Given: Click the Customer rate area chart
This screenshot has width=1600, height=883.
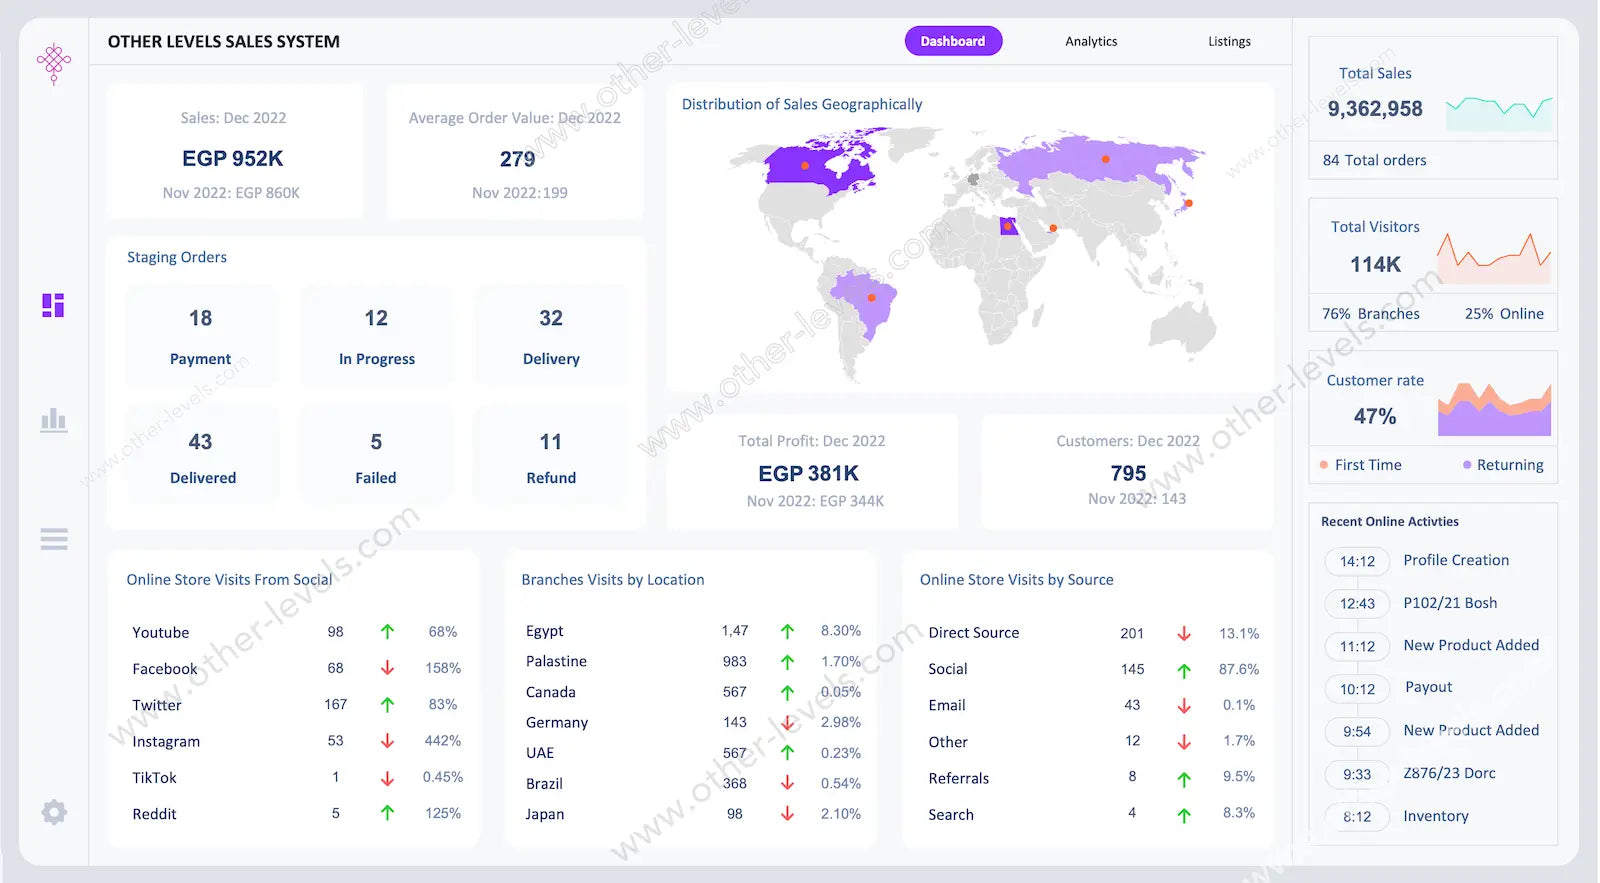Looking at the screenshot, I should (x=1494, y=411).
